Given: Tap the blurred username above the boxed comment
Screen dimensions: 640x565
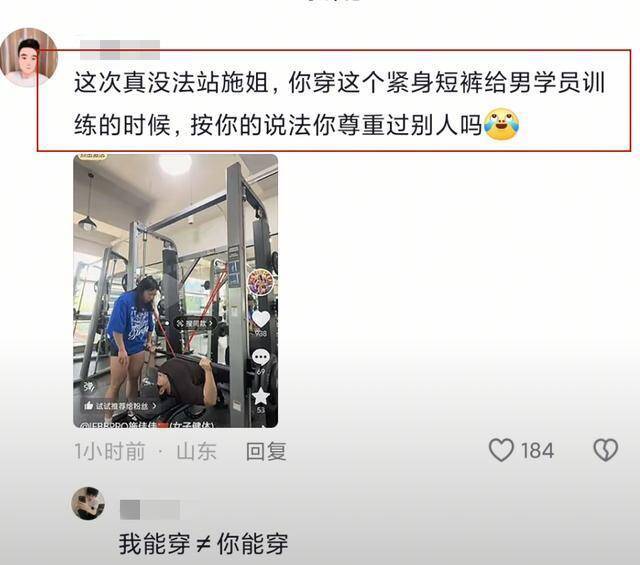Looking at the screenshot, I should point(120,50).
